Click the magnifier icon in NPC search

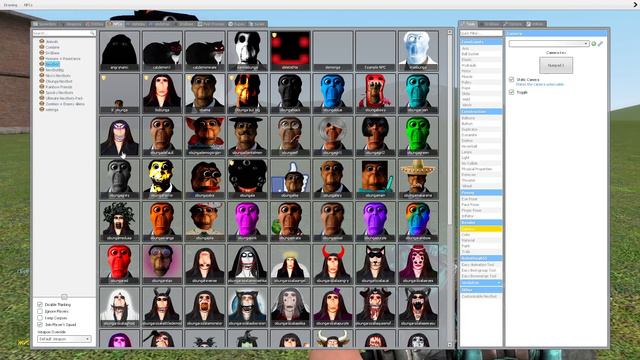pyautogui.click(x=92, y=33)
